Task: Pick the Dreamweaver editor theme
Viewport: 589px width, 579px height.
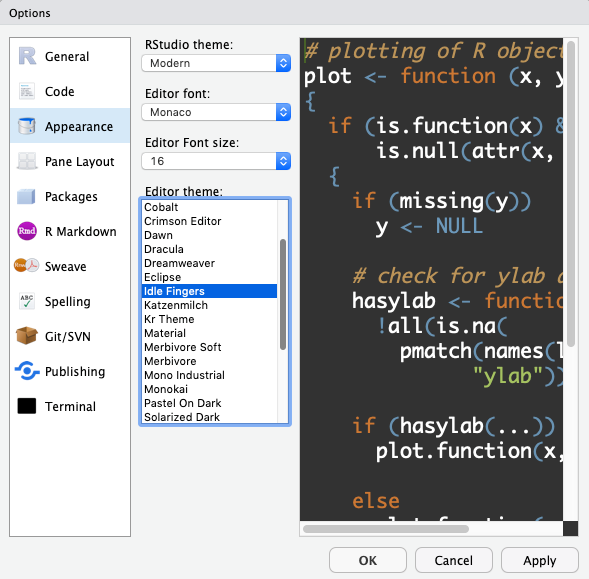Action: pyautogui.click(x=210, y=263)
